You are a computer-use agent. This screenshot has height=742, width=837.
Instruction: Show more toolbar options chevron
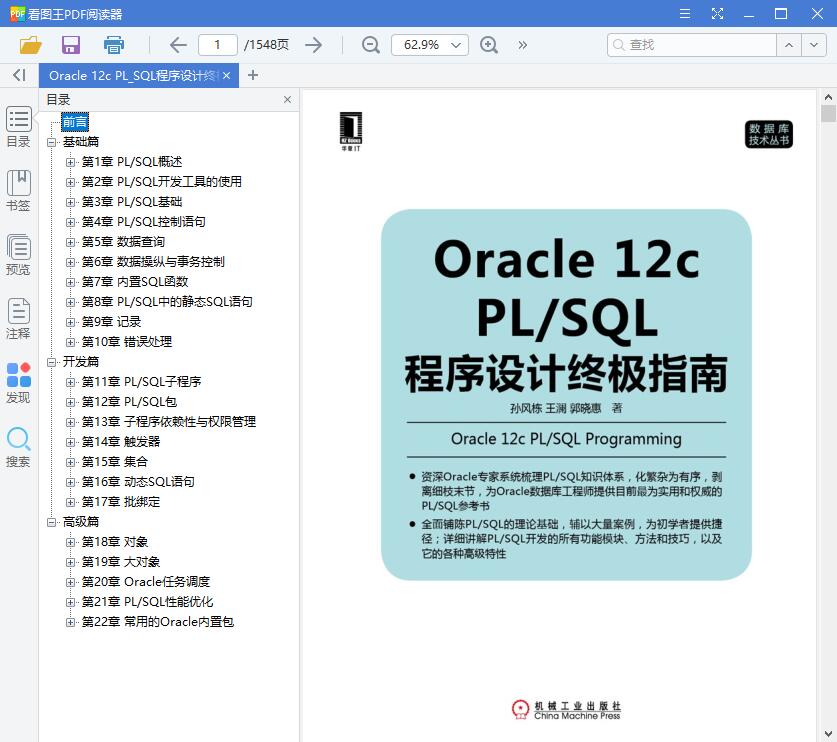[x=523, y=45]
